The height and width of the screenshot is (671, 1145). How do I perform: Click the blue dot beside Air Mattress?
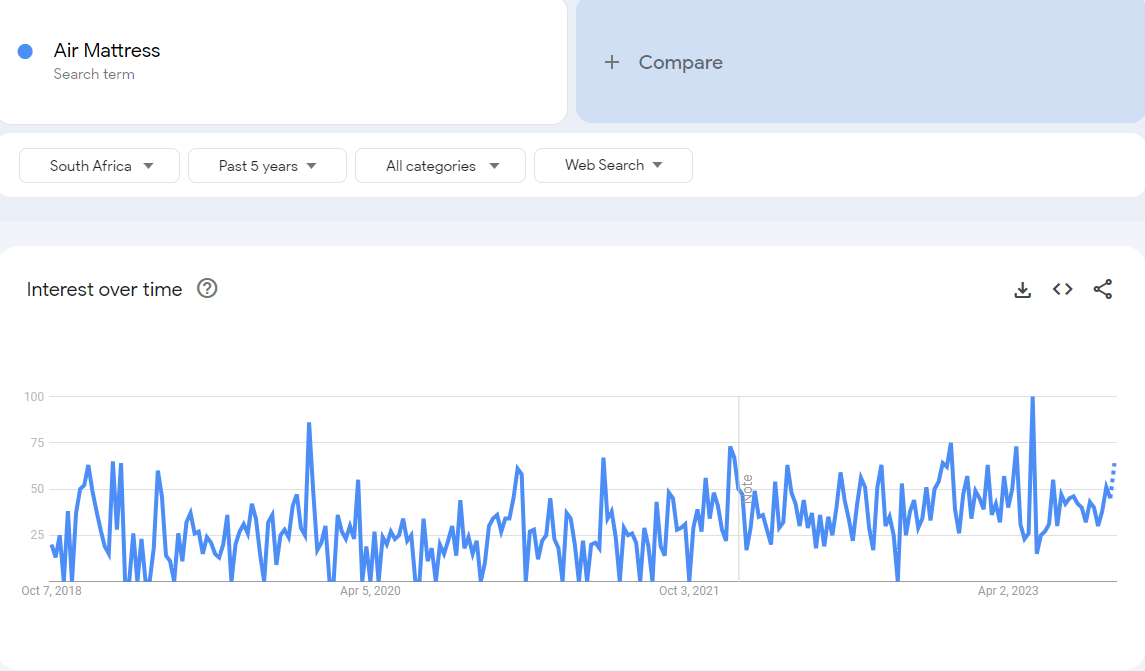[25, 51]
